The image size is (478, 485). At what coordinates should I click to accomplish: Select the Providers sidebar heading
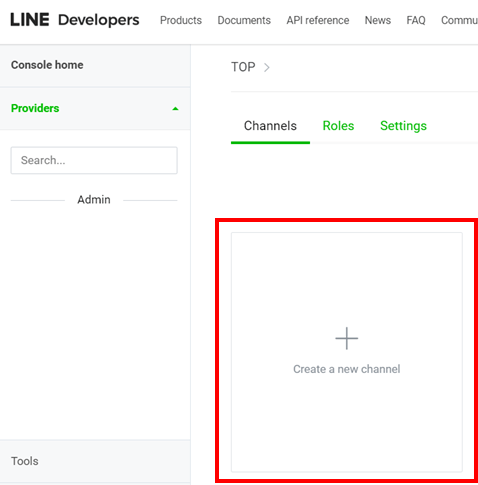35,108
